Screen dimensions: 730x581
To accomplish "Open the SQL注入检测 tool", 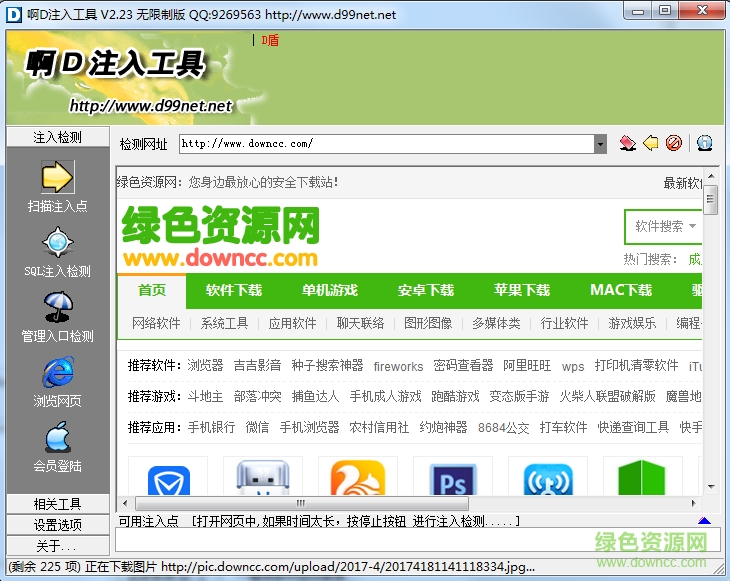I will [57, 242].
